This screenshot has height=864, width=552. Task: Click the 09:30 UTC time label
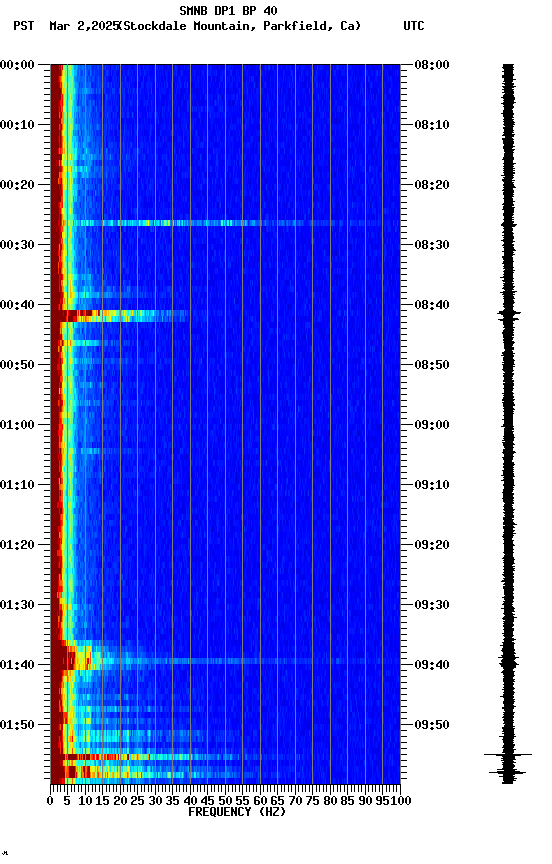click(x=432, y=605)
